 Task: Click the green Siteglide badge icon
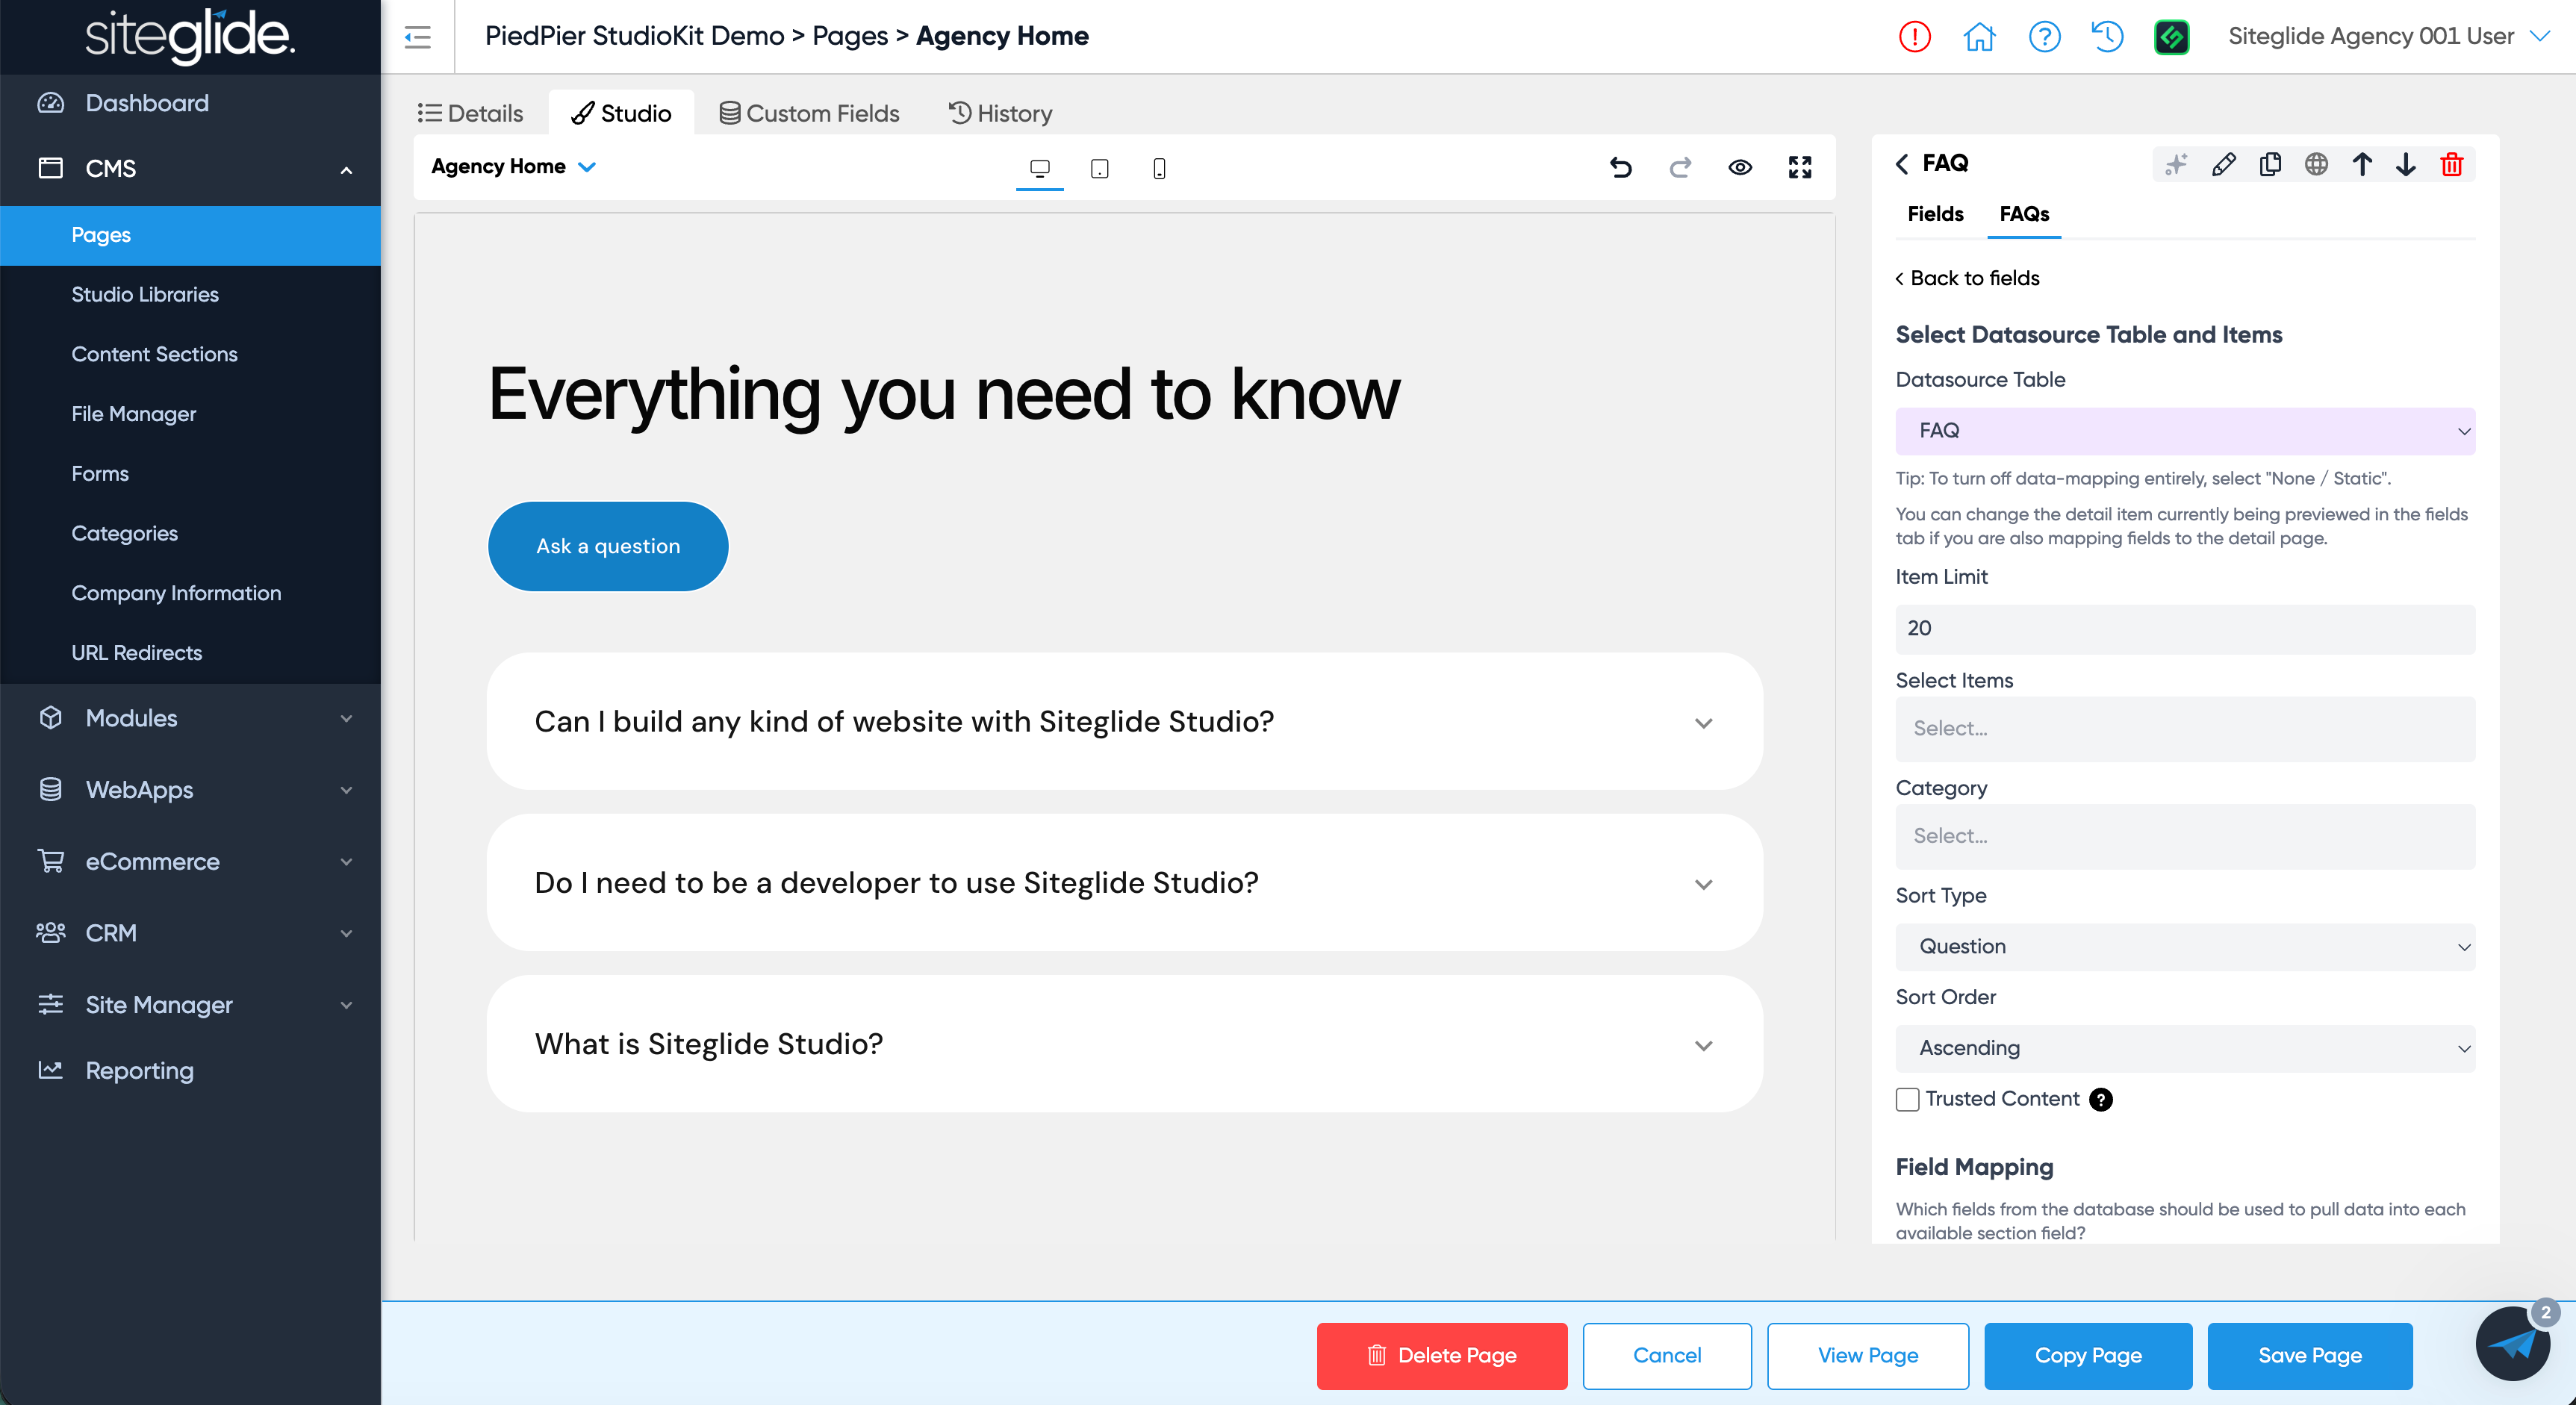[2172, 37]
